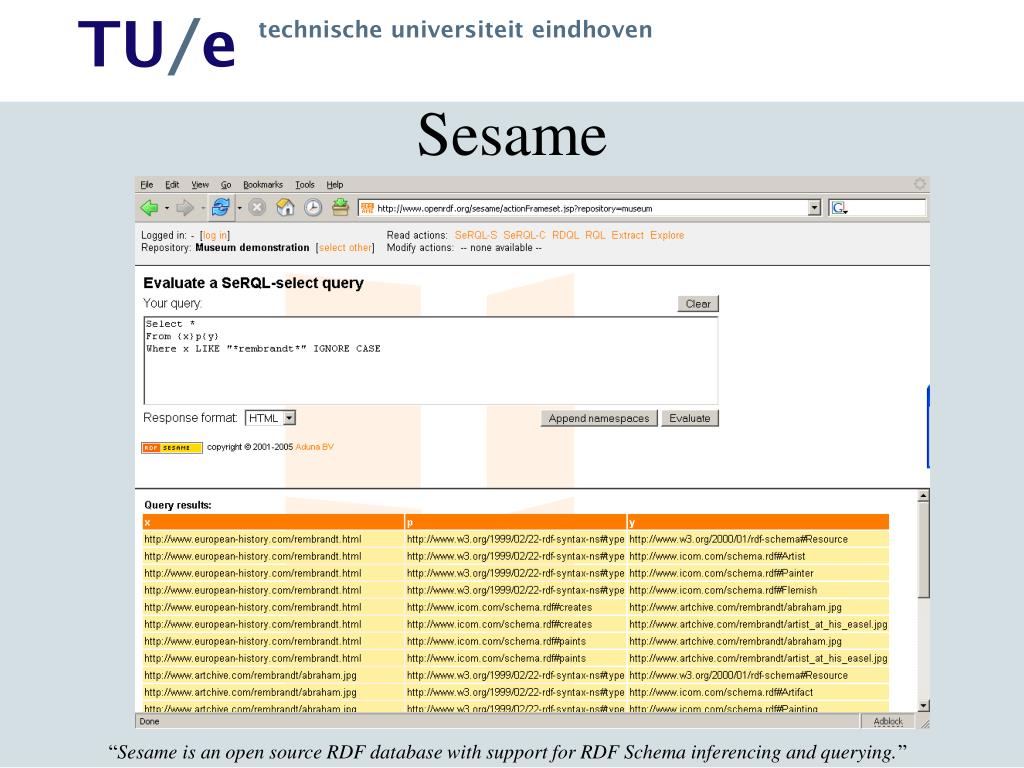
Task: Open the Go menu
Action: (226, 185)
